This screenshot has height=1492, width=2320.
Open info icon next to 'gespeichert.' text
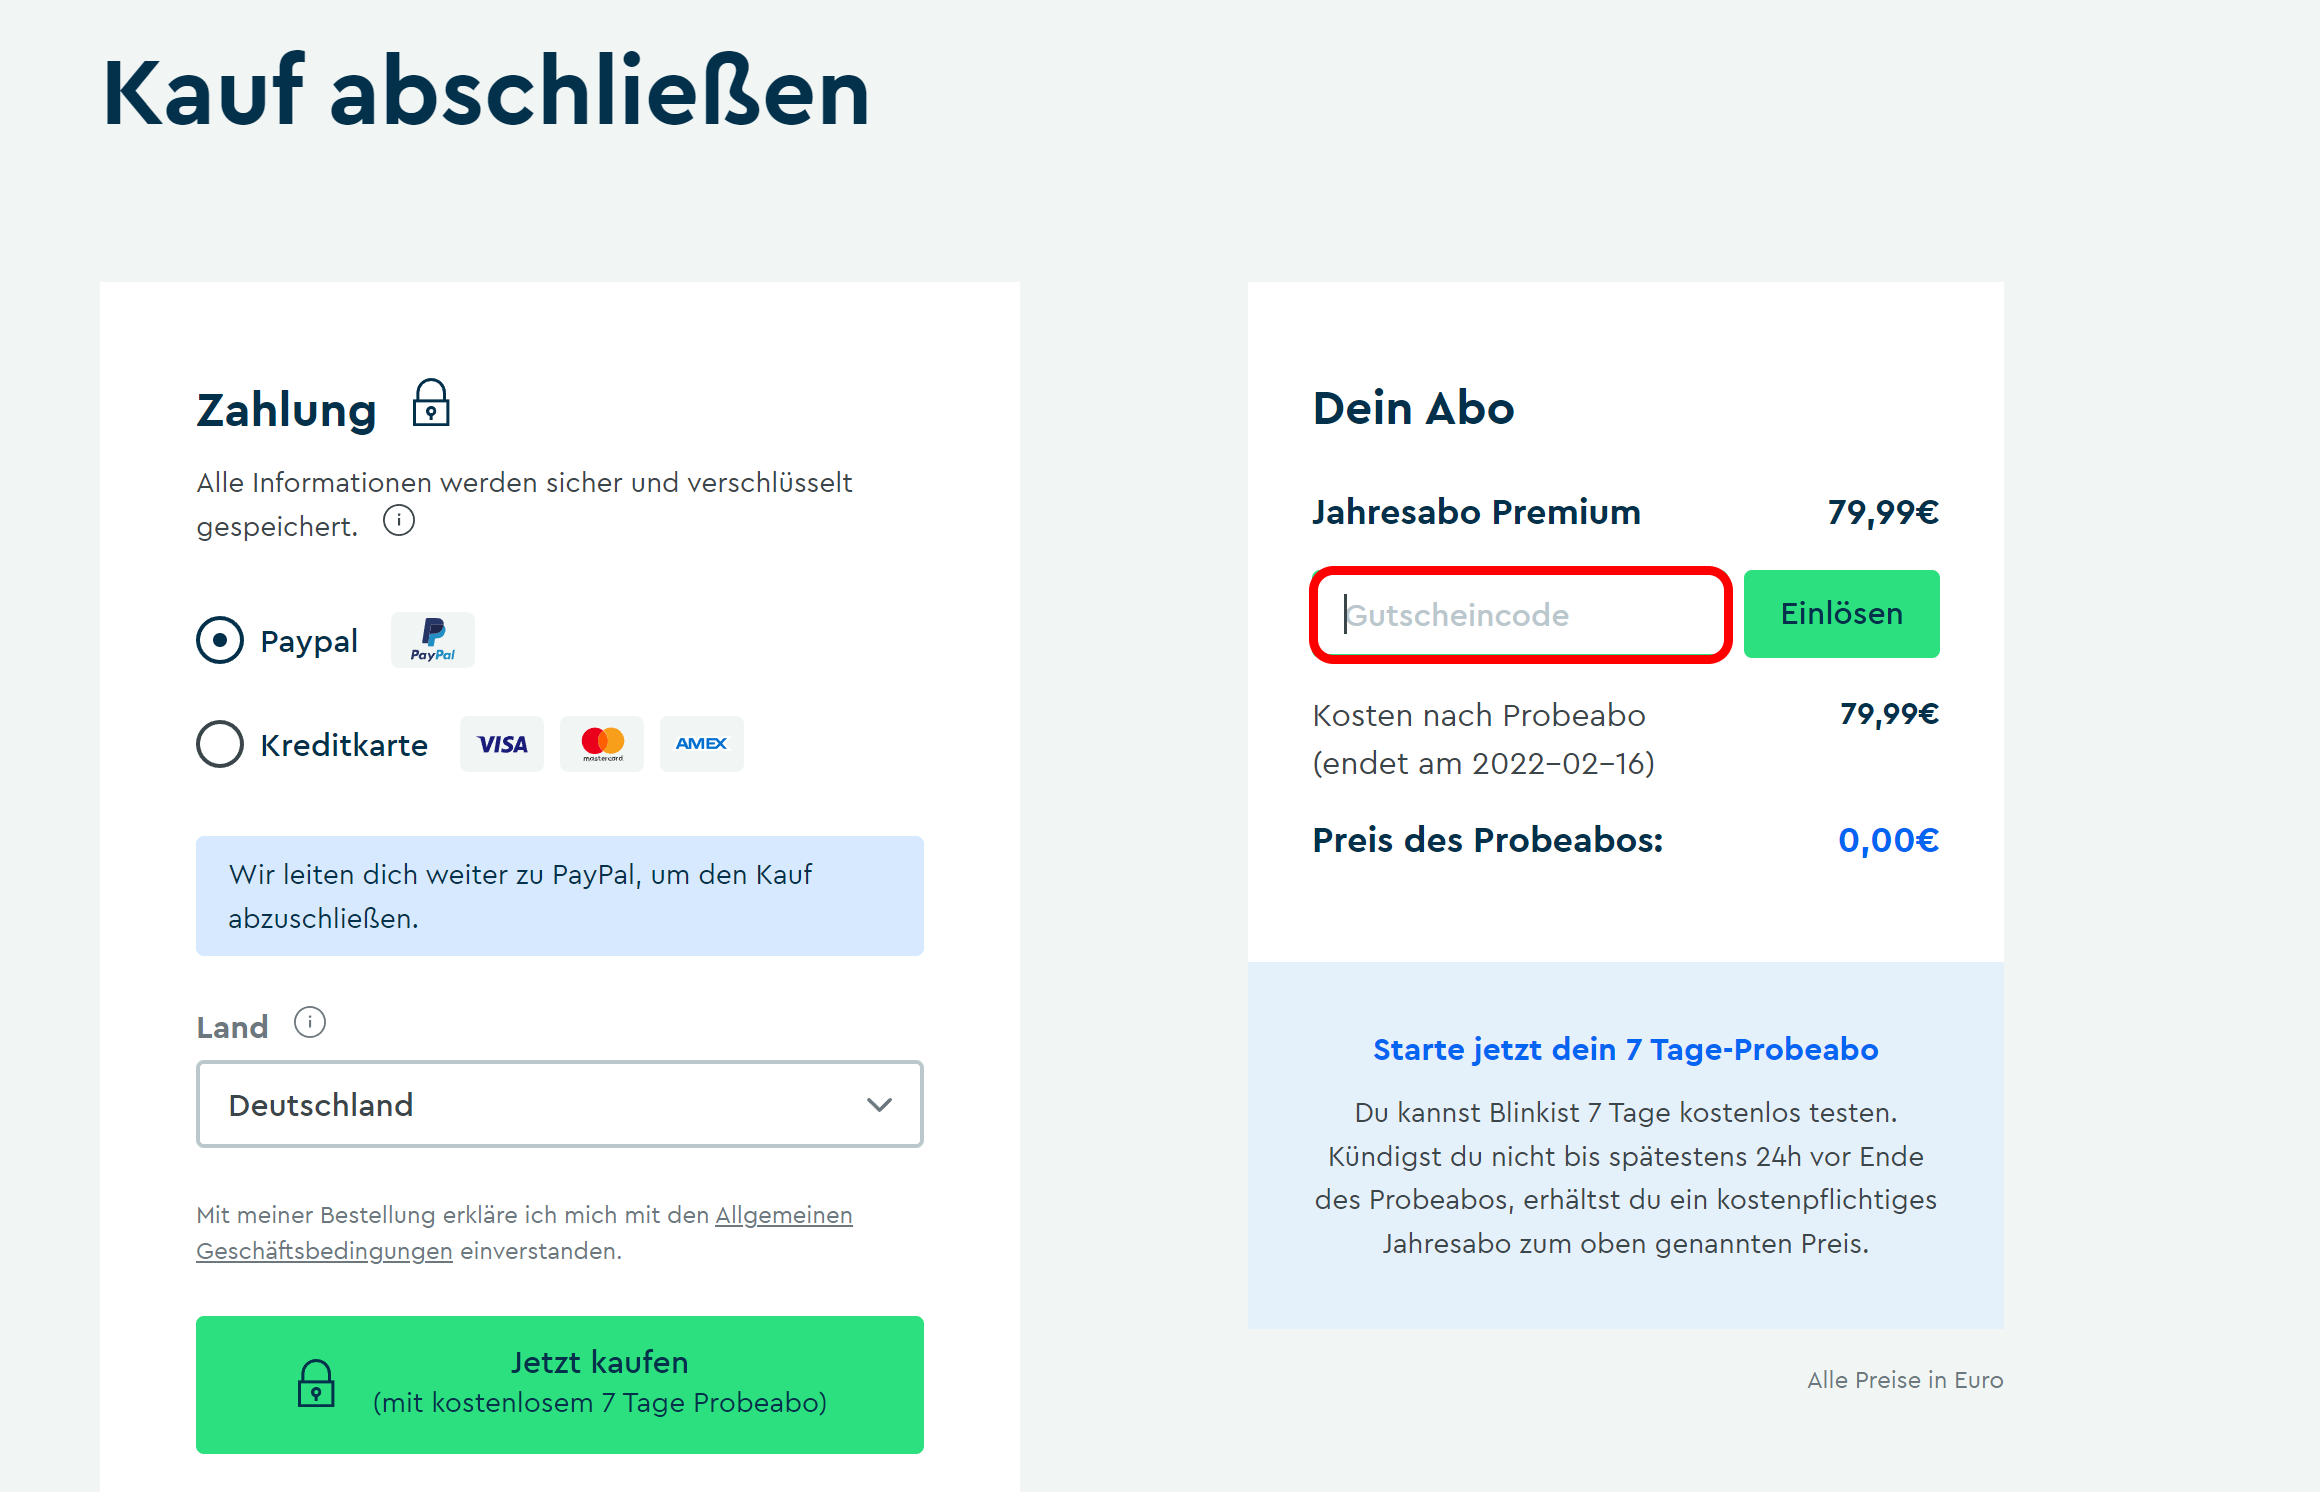click(399, 521)
